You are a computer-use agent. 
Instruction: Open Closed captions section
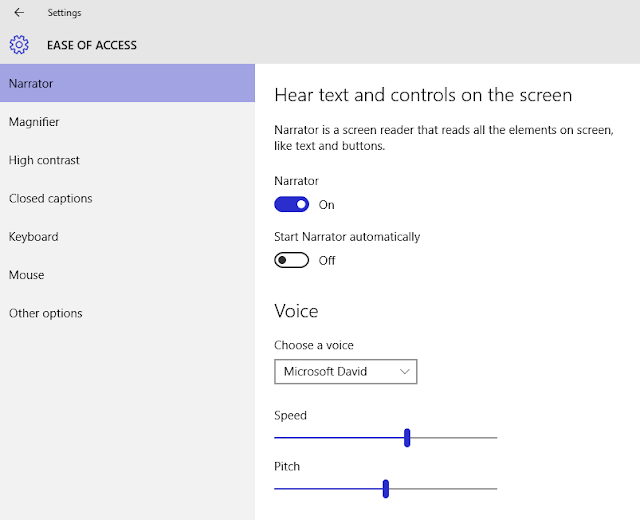[x=50, y=198]
